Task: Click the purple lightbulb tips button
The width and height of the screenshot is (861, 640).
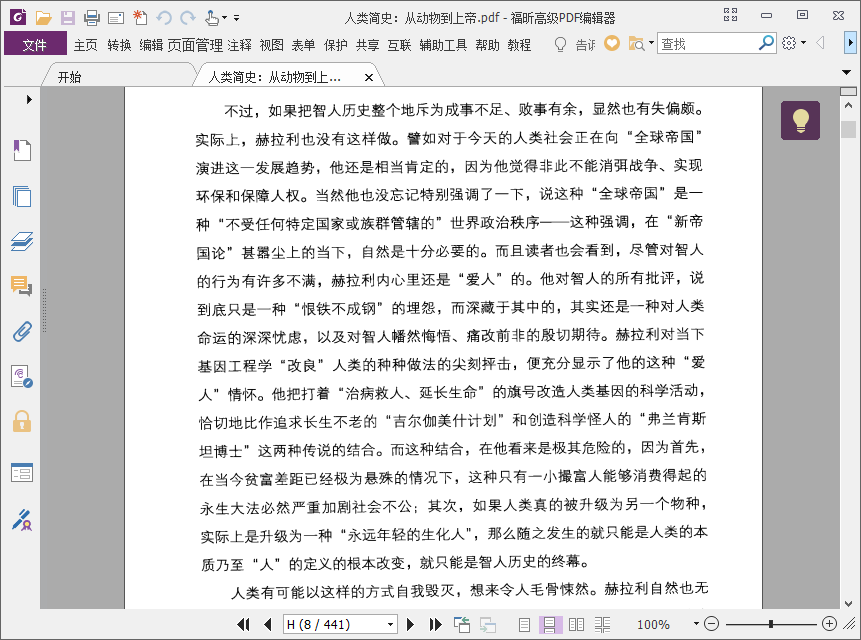Action: coord(801,120)
